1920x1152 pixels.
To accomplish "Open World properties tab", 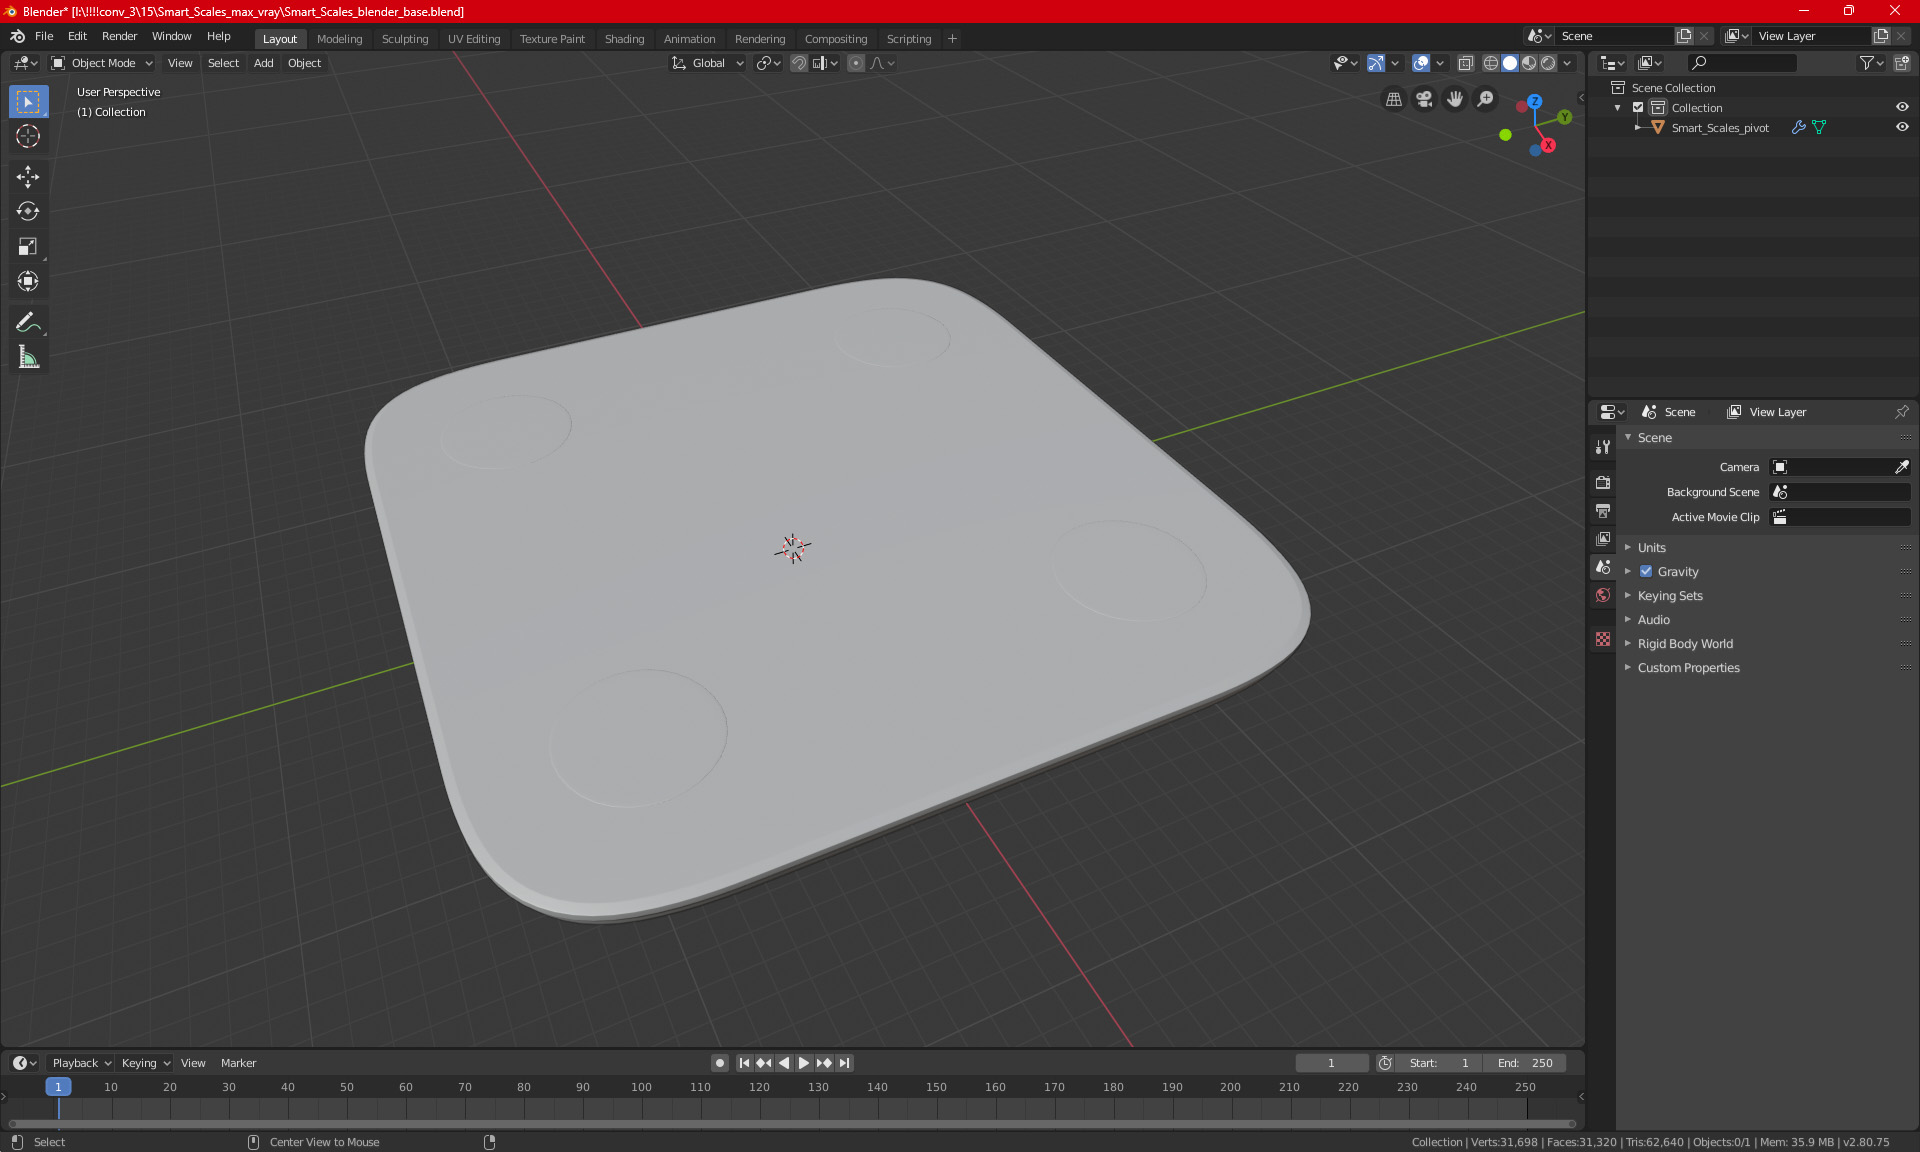I will pos(1603,595).
